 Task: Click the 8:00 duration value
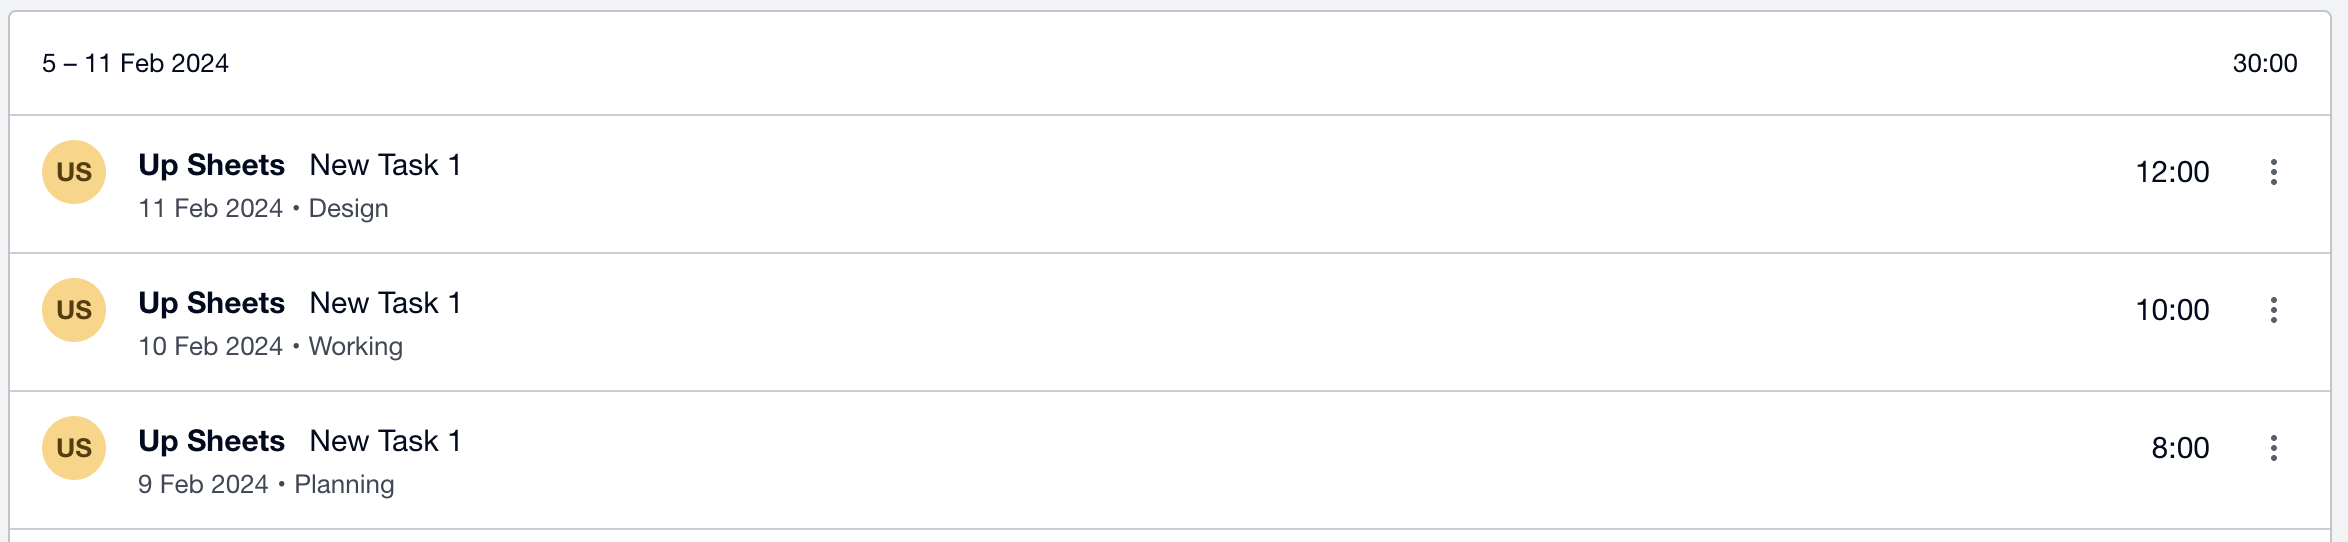click(x=2180, y=448)
